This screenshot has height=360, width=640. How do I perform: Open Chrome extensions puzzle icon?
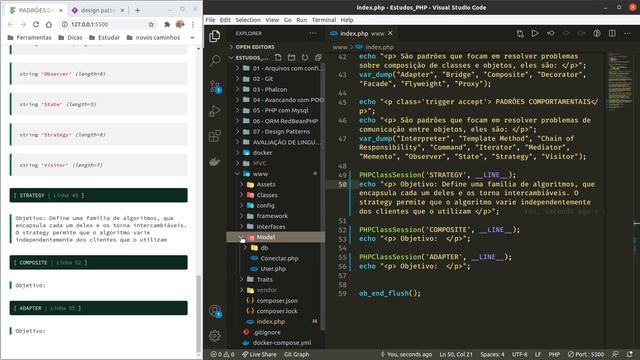pyautogui.click(x=167, y=24)
